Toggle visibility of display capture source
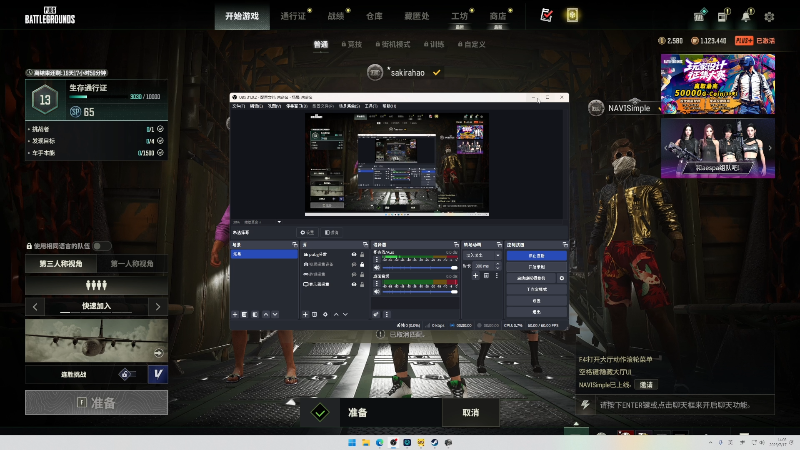The width and height of the screenshot is (800, 450). tap(354, 284)
